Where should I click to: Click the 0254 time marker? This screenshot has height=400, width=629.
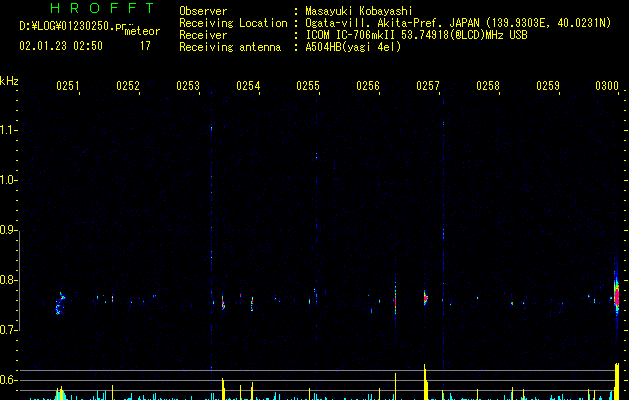coord(248,86)
